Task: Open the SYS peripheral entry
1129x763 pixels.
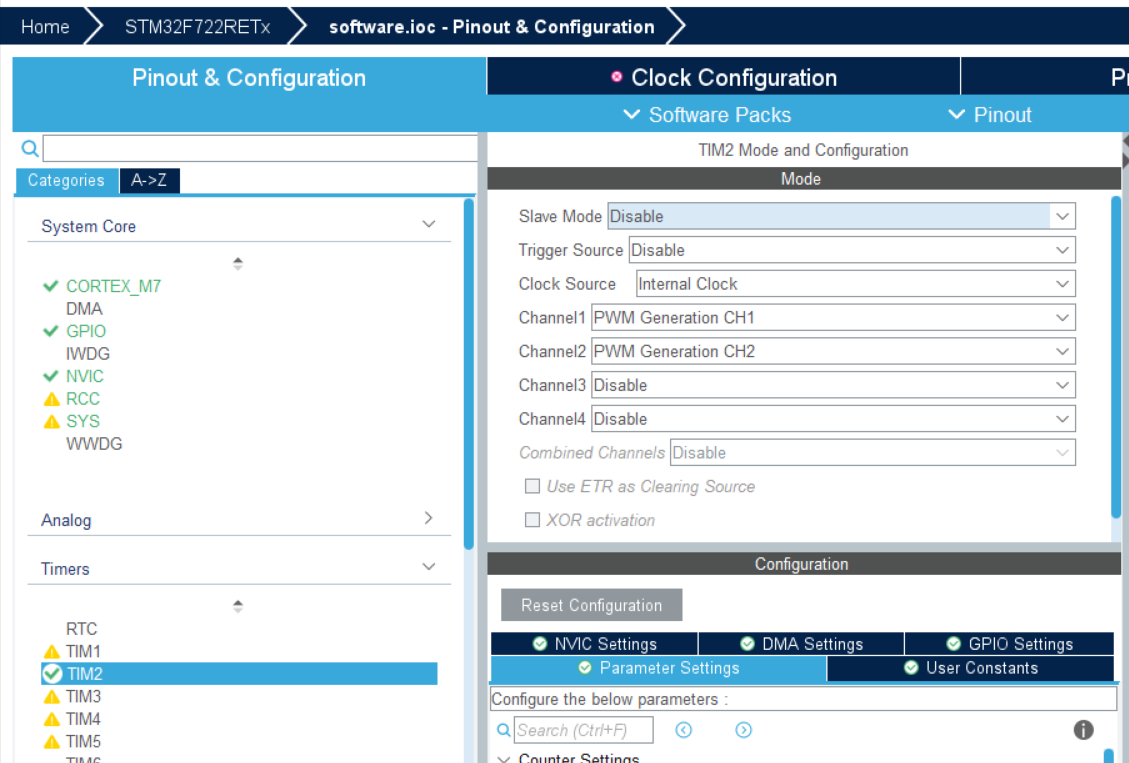Action: (83, 421)
